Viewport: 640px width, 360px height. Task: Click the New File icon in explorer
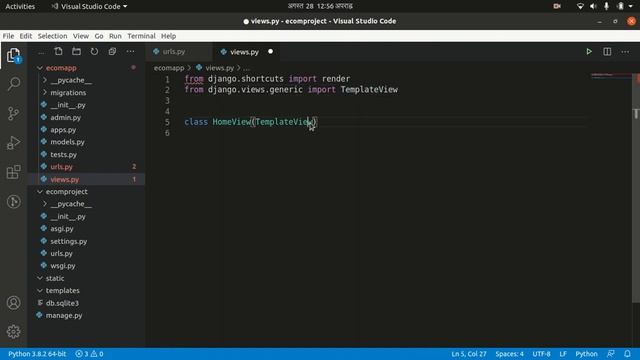[x=58, y=51]
